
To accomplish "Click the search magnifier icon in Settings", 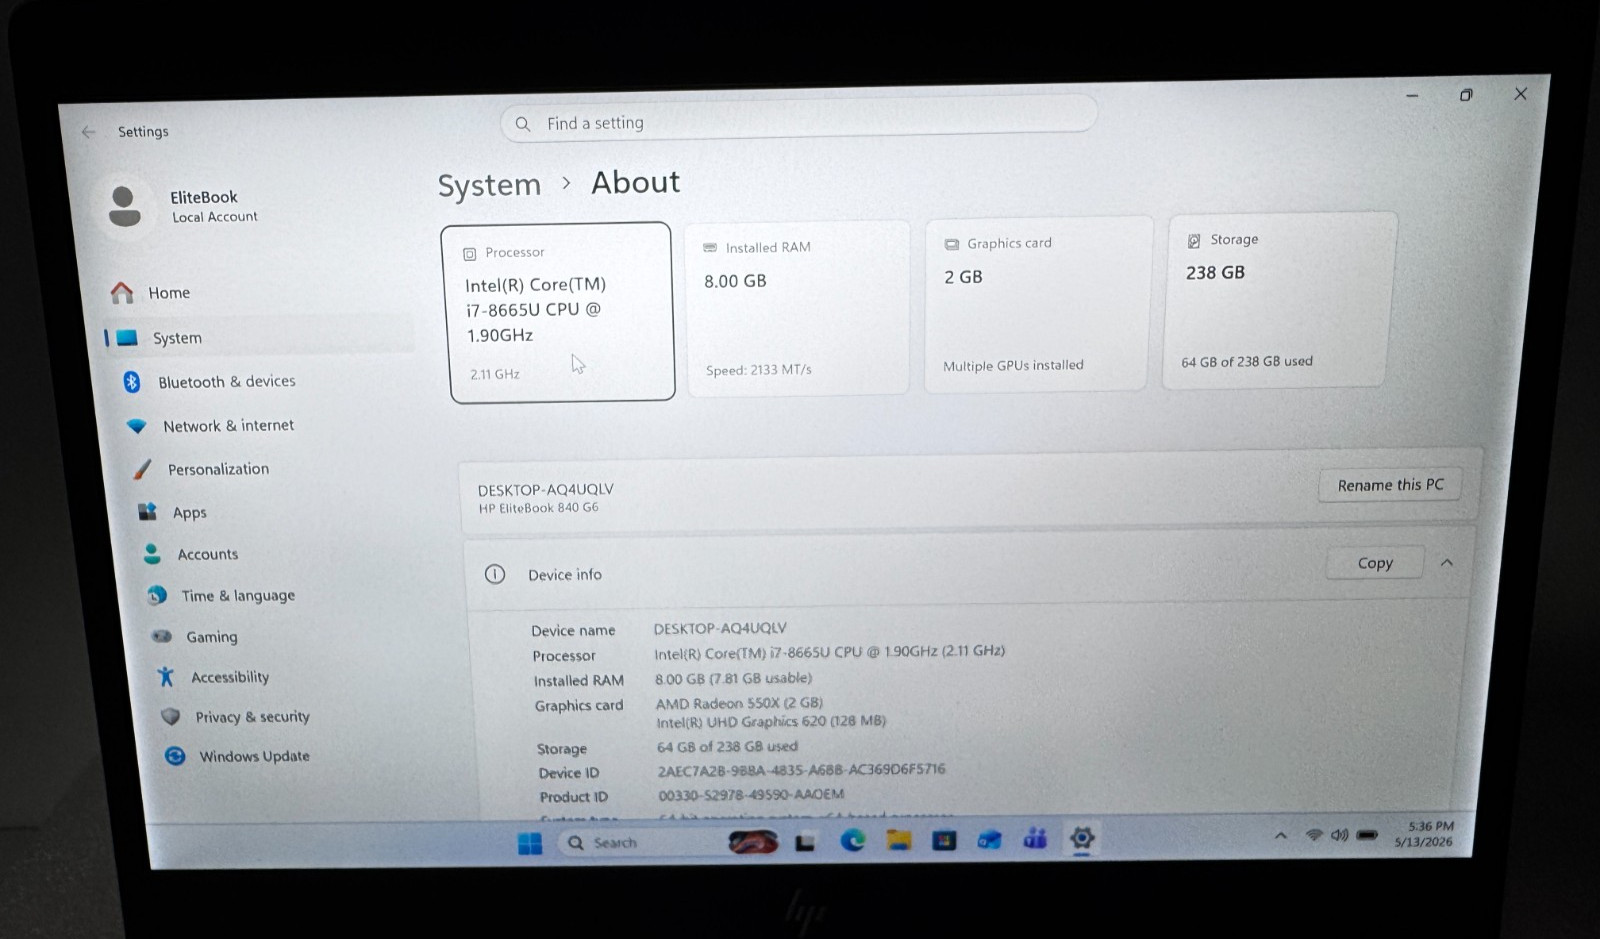I will coord(523,124).
